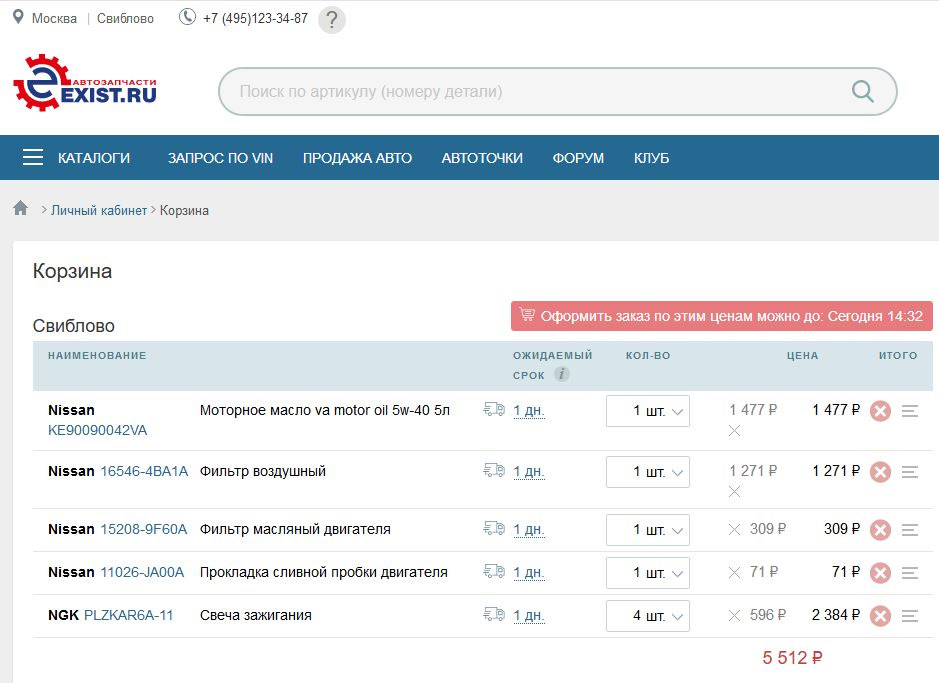
Task: Open the Клуб menu item
Action: click(652, 158)
